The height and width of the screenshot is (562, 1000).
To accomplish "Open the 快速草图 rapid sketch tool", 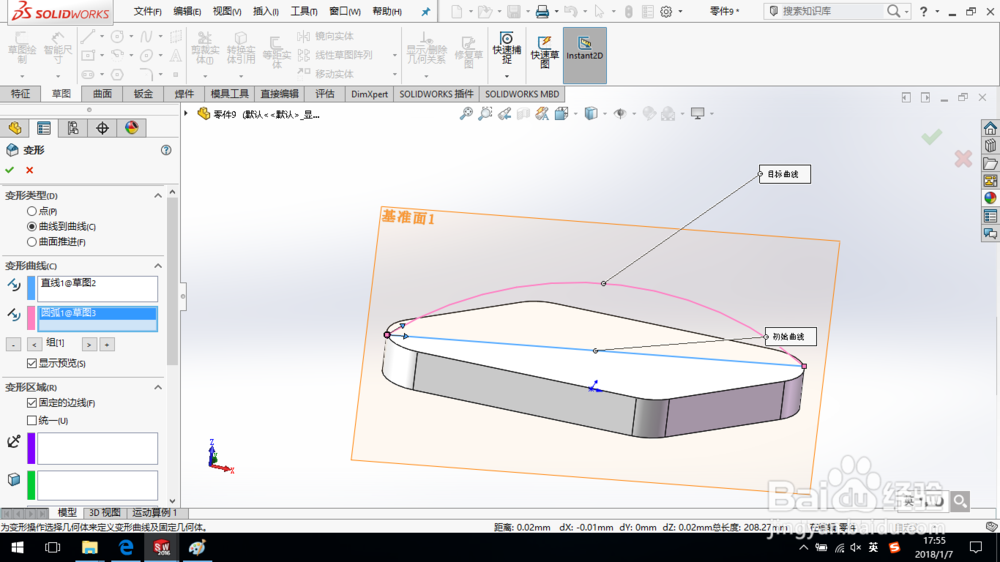I will [544, 52].
